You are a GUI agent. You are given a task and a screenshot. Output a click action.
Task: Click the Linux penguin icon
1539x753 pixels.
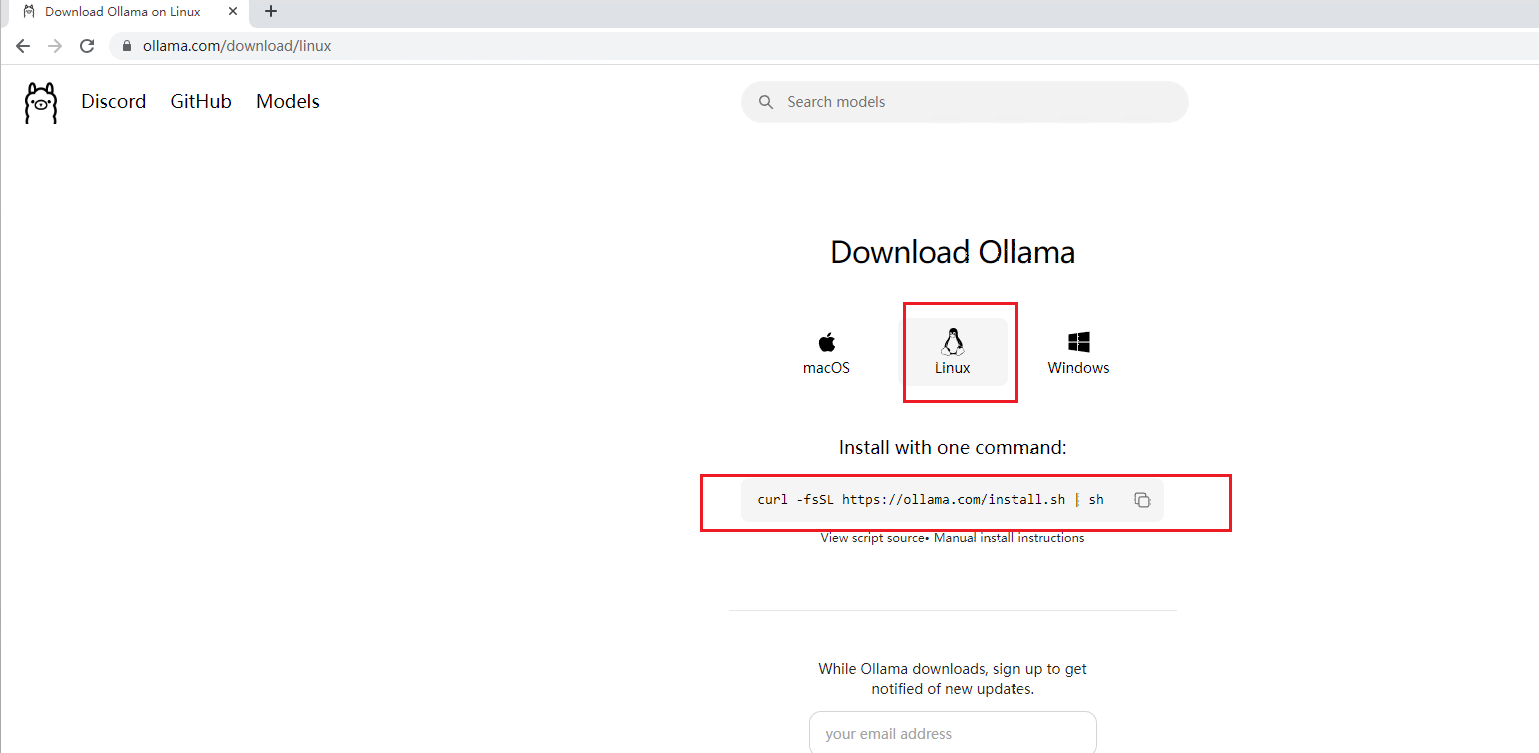[953, 342]
